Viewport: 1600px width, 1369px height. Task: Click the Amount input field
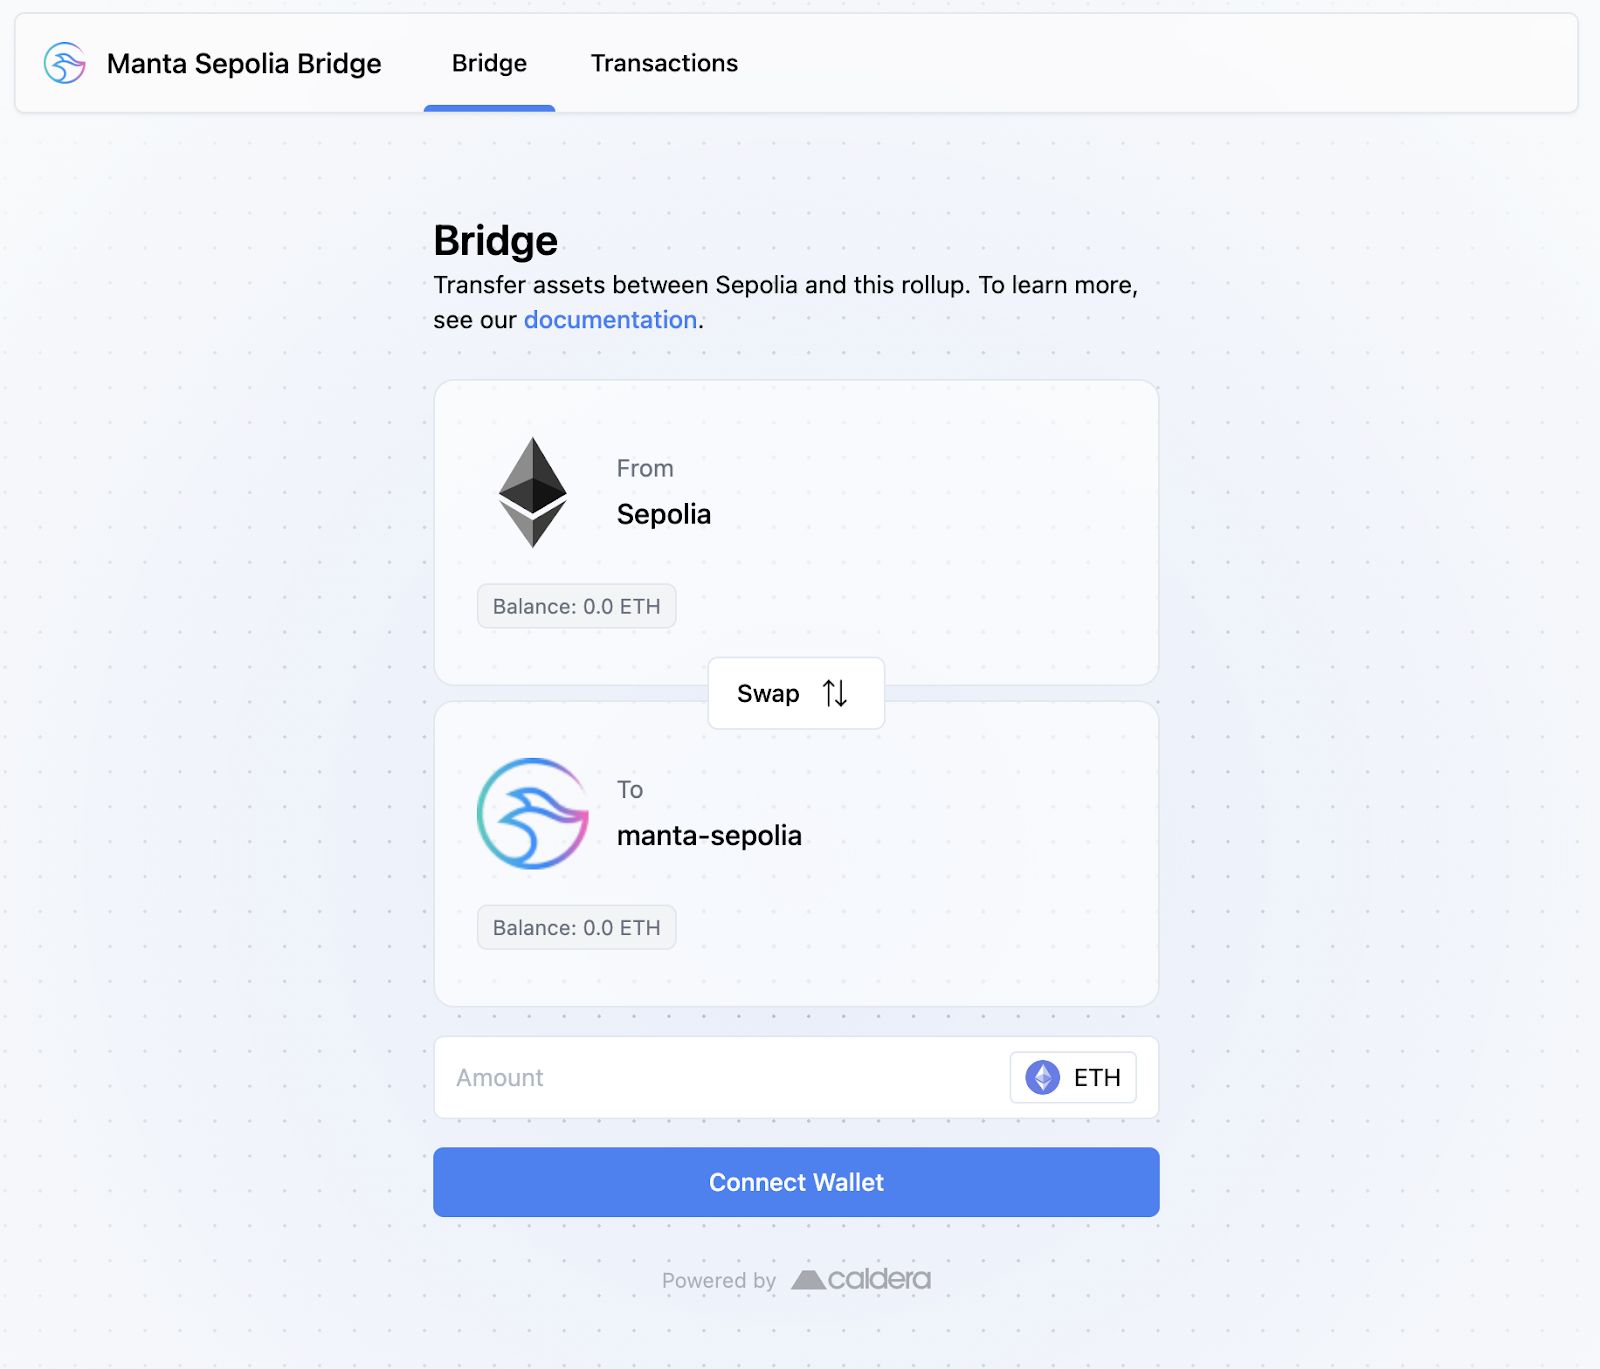click(x=722, y=1077)
